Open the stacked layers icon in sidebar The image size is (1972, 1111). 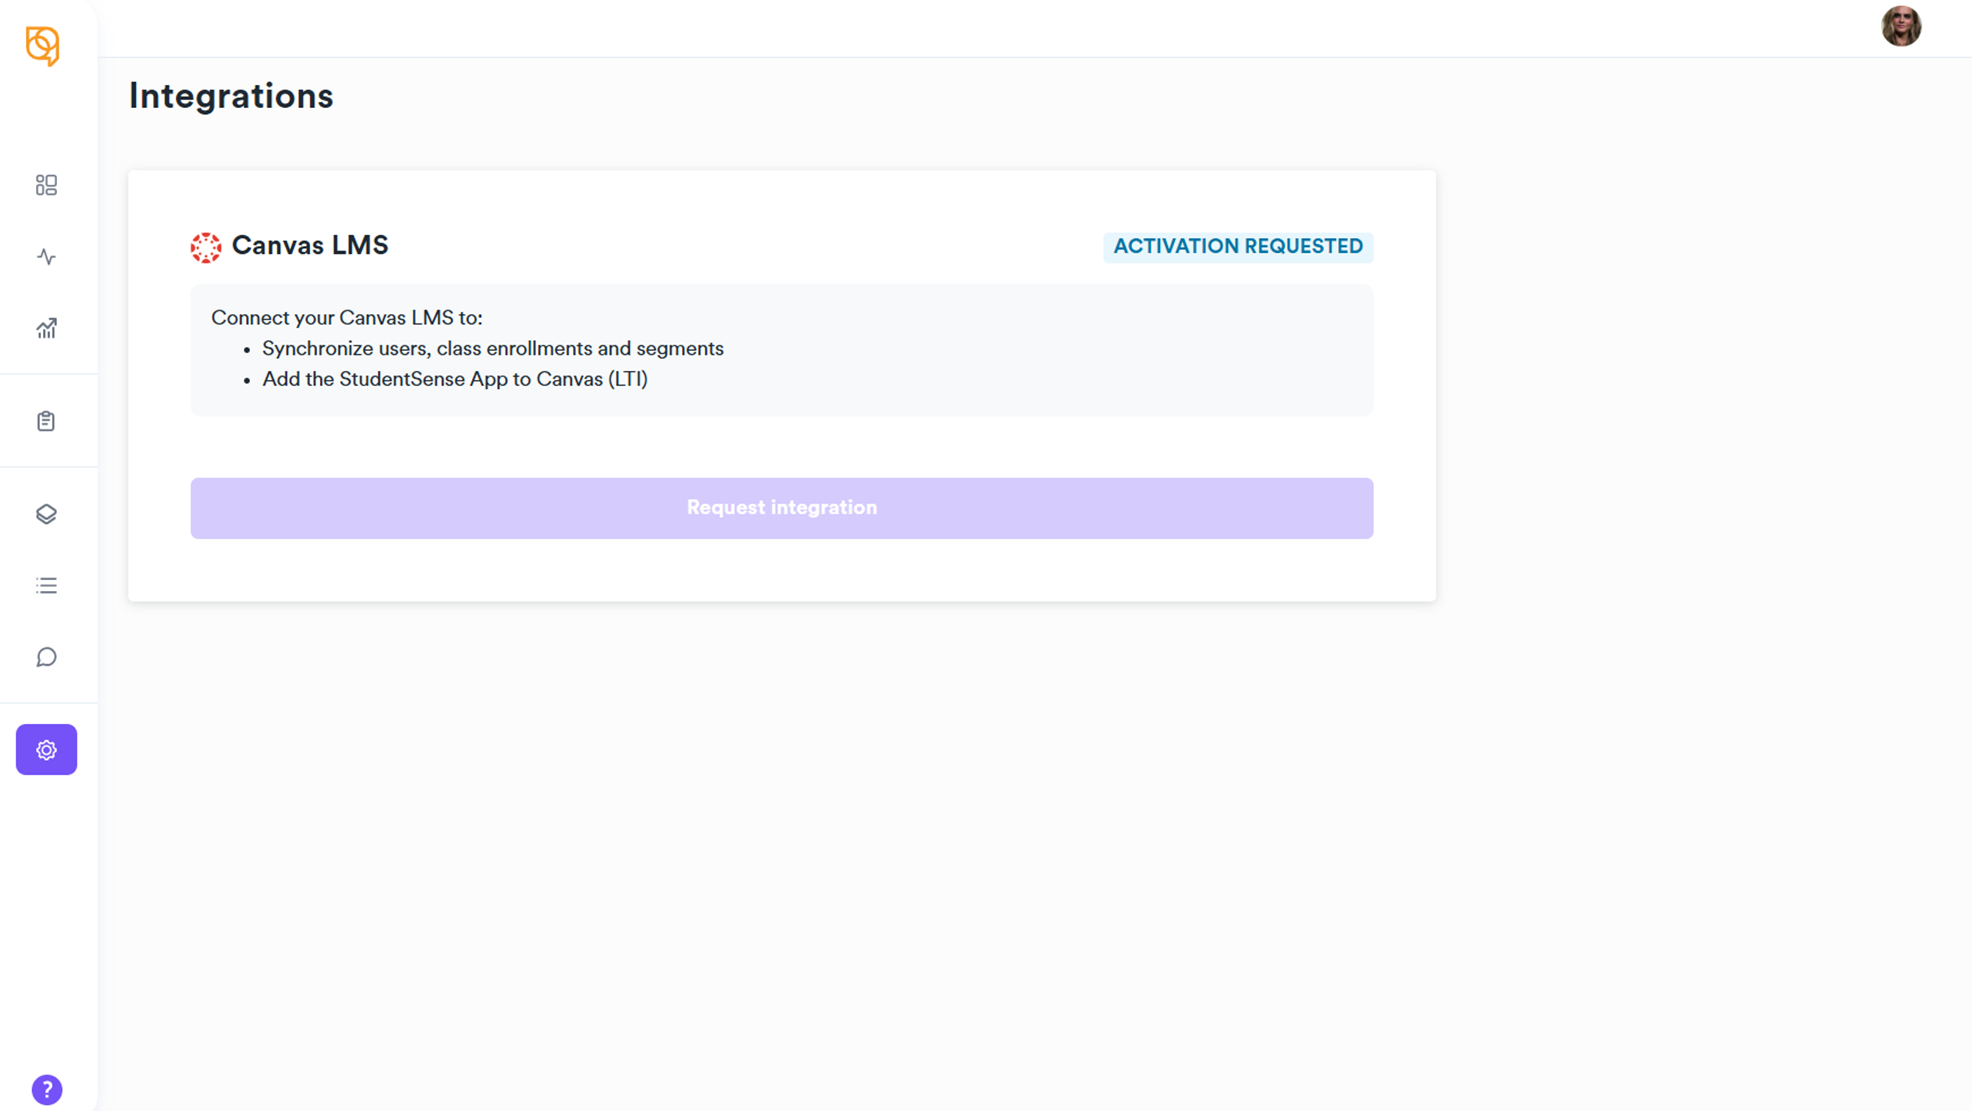point(46,514)
